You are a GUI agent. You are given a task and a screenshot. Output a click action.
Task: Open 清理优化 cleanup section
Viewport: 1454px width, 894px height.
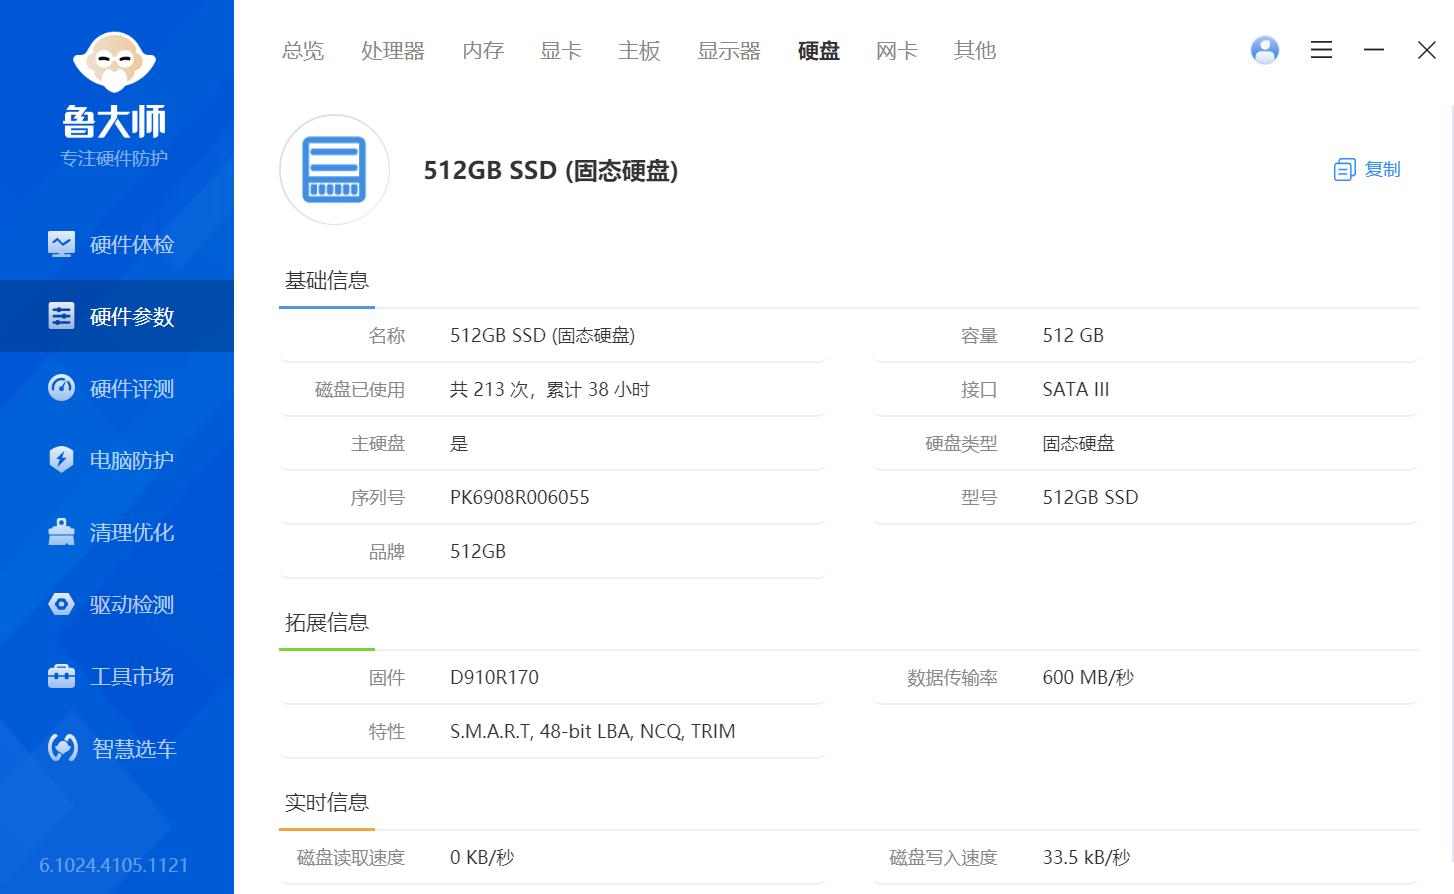pos(116,532)
